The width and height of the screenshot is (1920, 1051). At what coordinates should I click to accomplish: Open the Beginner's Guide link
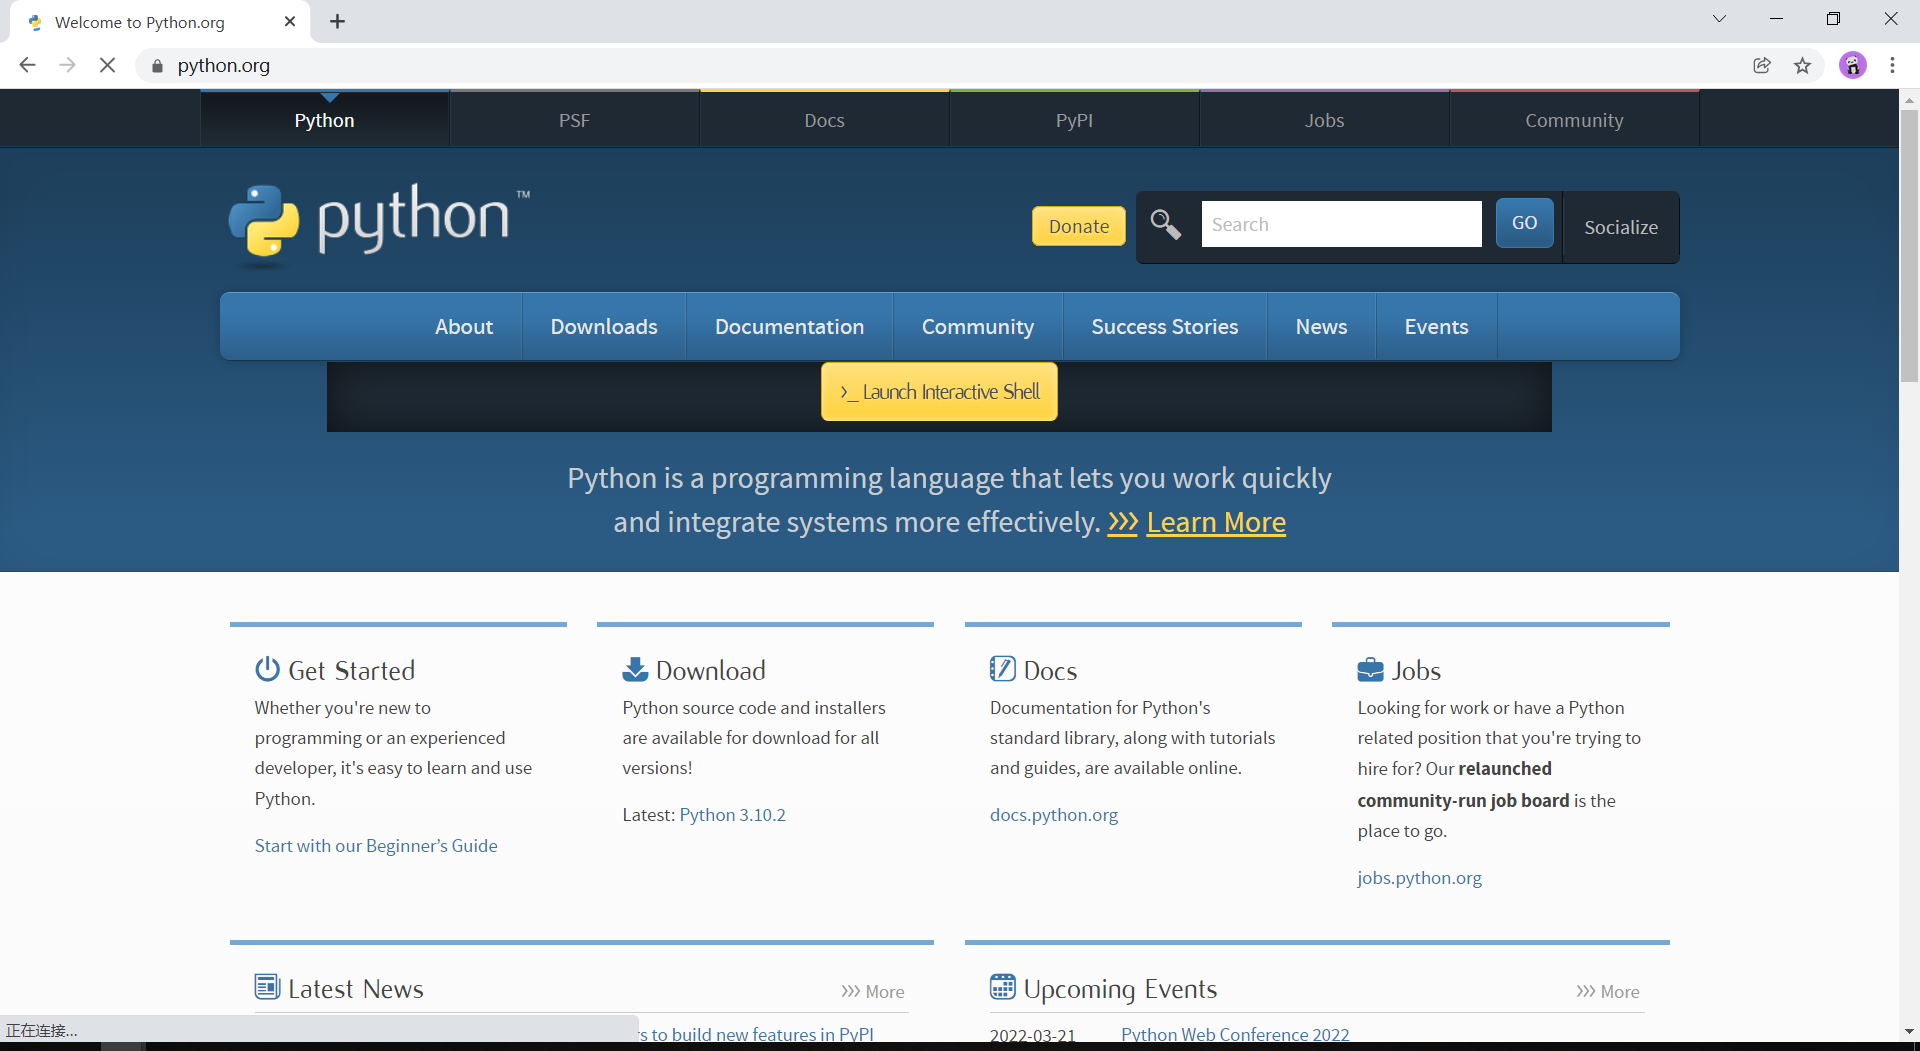[376, 845]
